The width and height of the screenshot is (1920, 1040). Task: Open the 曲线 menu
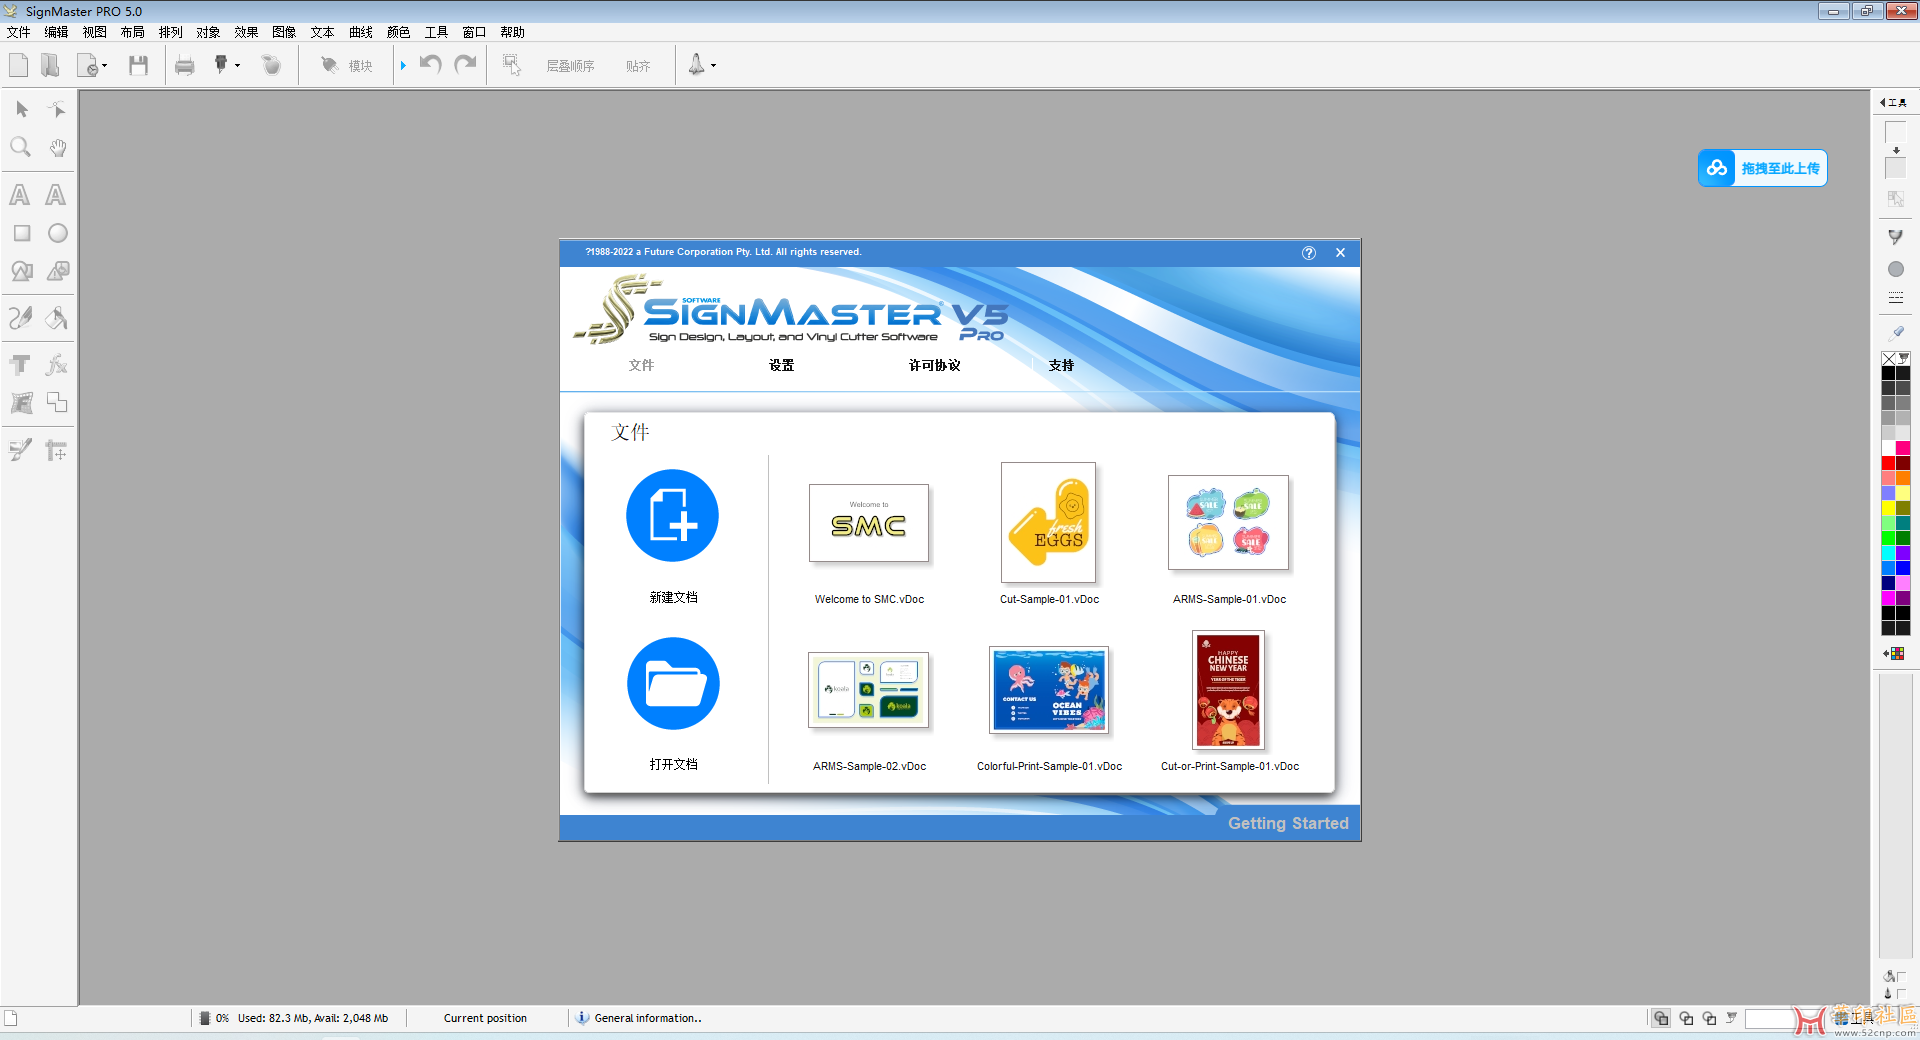[361, 32]
